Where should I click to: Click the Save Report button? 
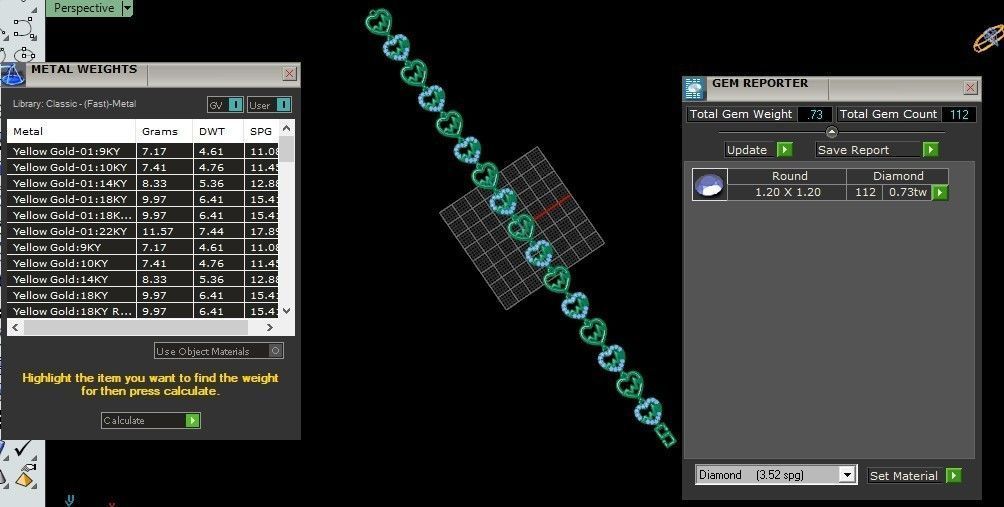pyautogui.click(x=877, y=150)
